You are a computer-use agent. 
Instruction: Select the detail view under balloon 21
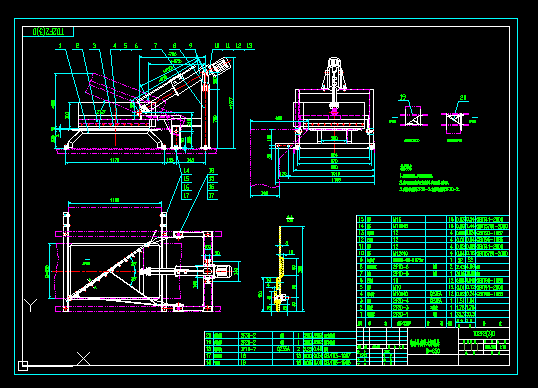(455, 123)
